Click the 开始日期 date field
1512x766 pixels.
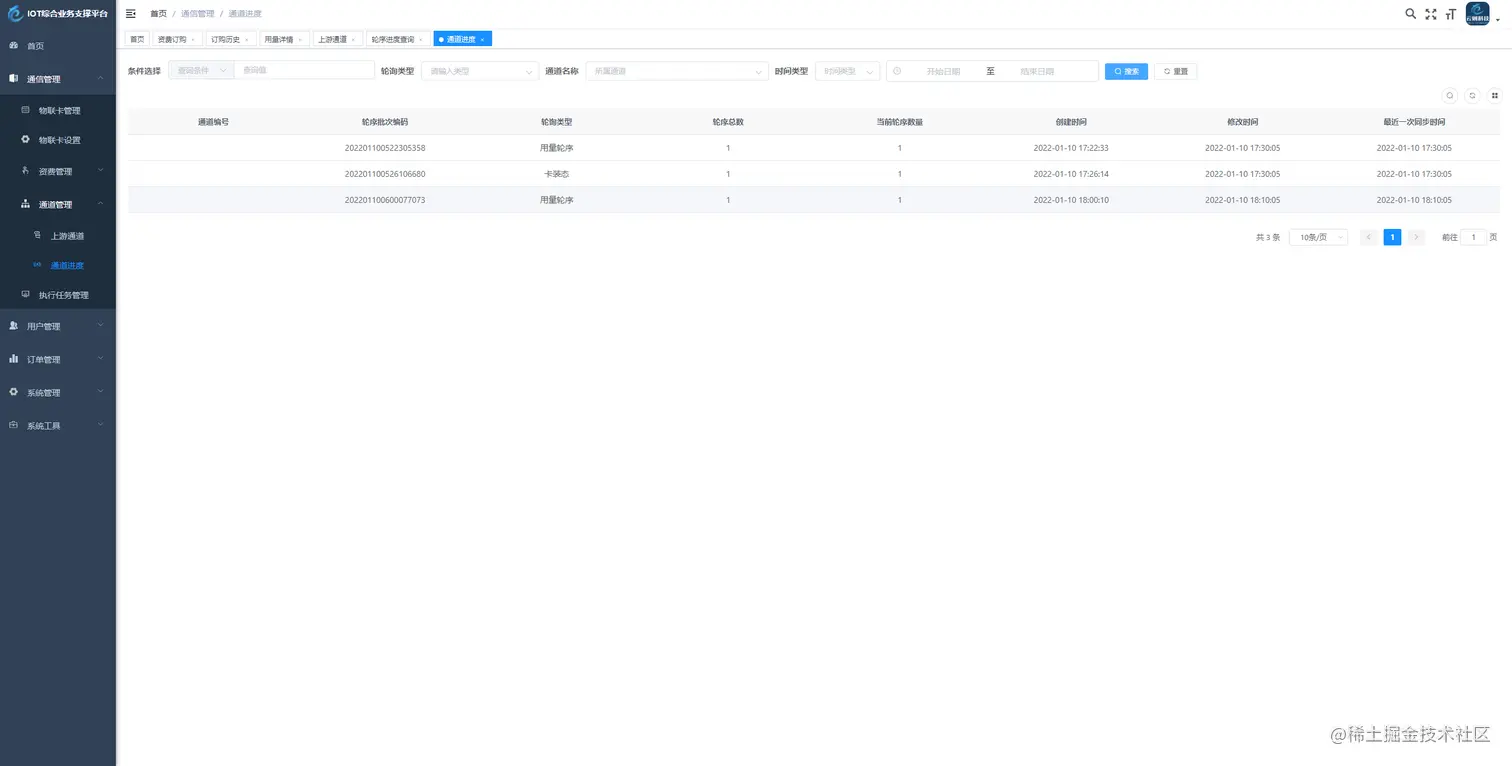(943, 71)
